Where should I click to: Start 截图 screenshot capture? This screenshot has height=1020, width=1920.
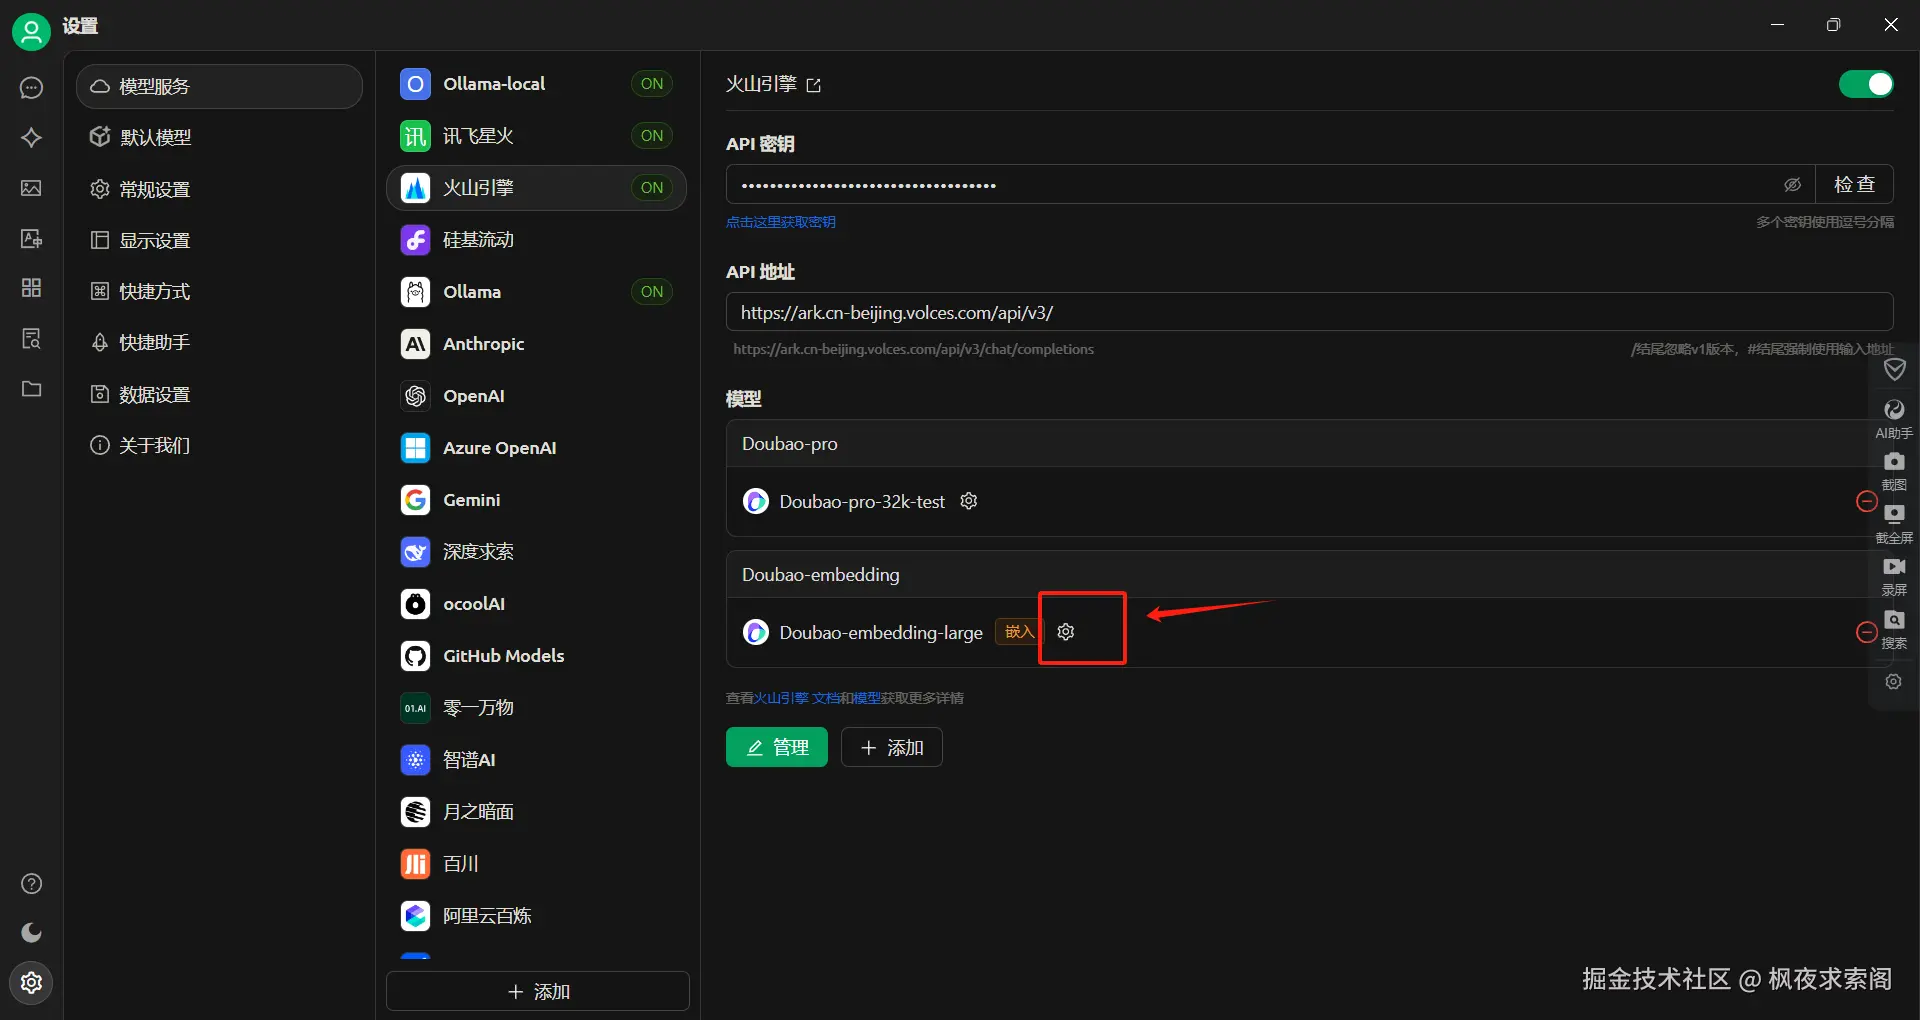coord(1894,471)
